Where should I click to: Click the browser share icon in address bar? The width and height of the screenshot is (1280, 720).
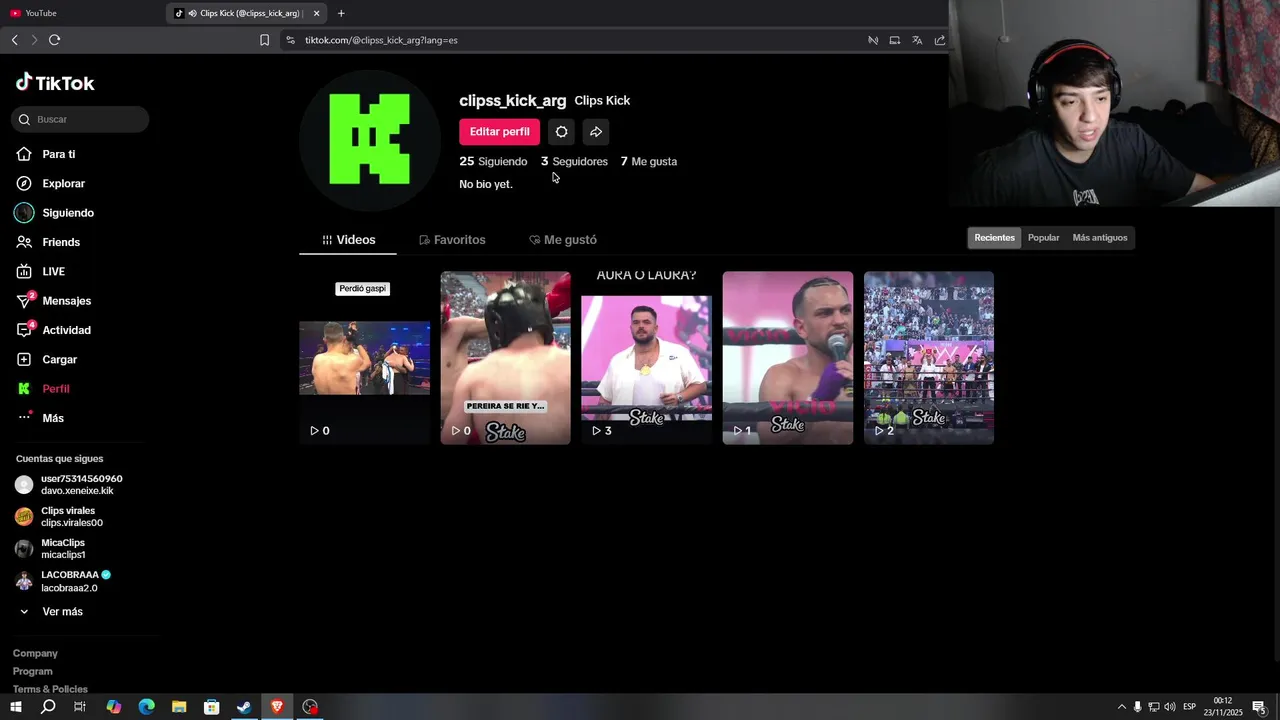point(940,40)
